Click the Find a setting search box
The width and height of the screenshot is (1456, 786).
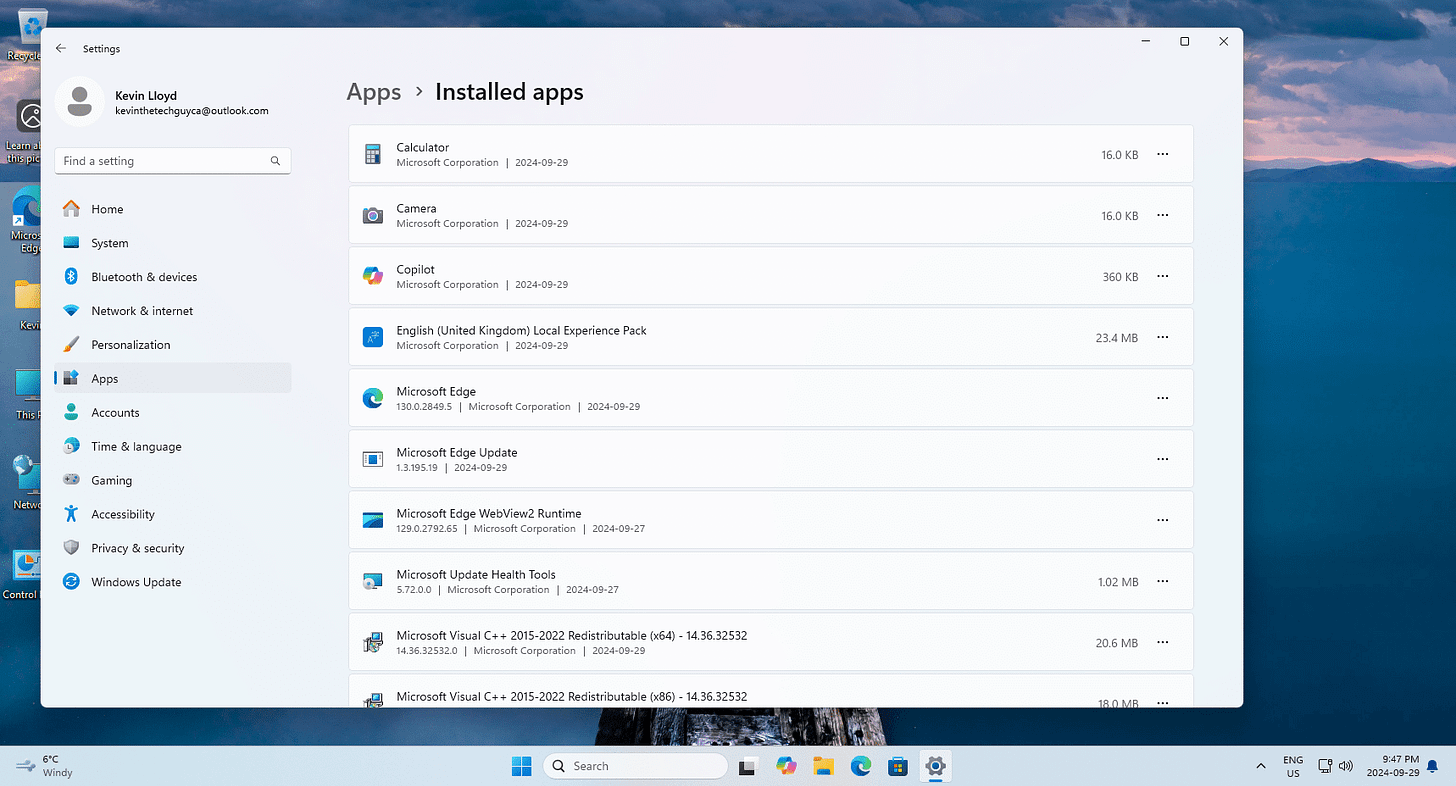coord(172,160)
